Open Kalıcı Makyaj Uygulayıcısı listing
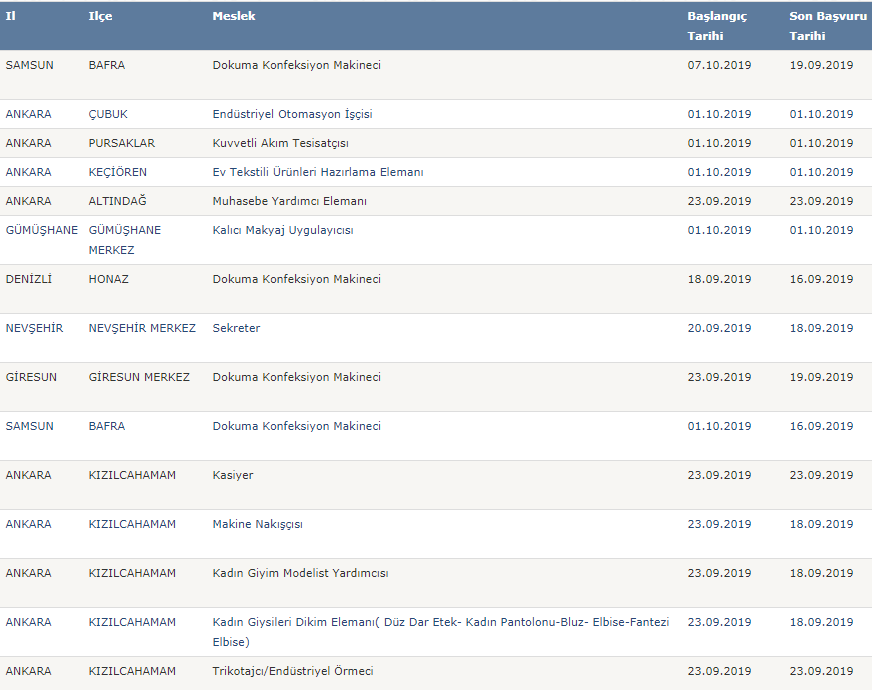 point(283,230)
